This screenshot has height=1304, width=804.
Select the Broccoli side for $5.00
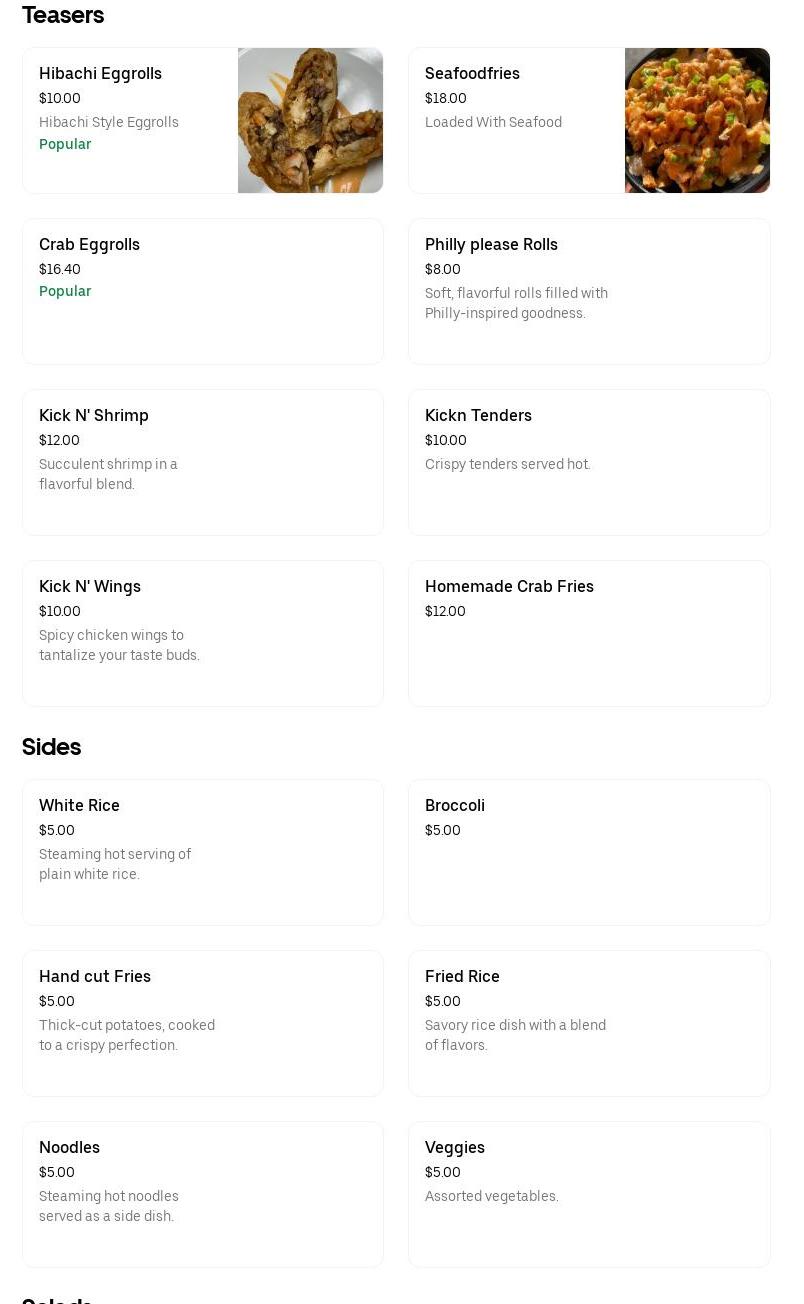tap(589, 852)
